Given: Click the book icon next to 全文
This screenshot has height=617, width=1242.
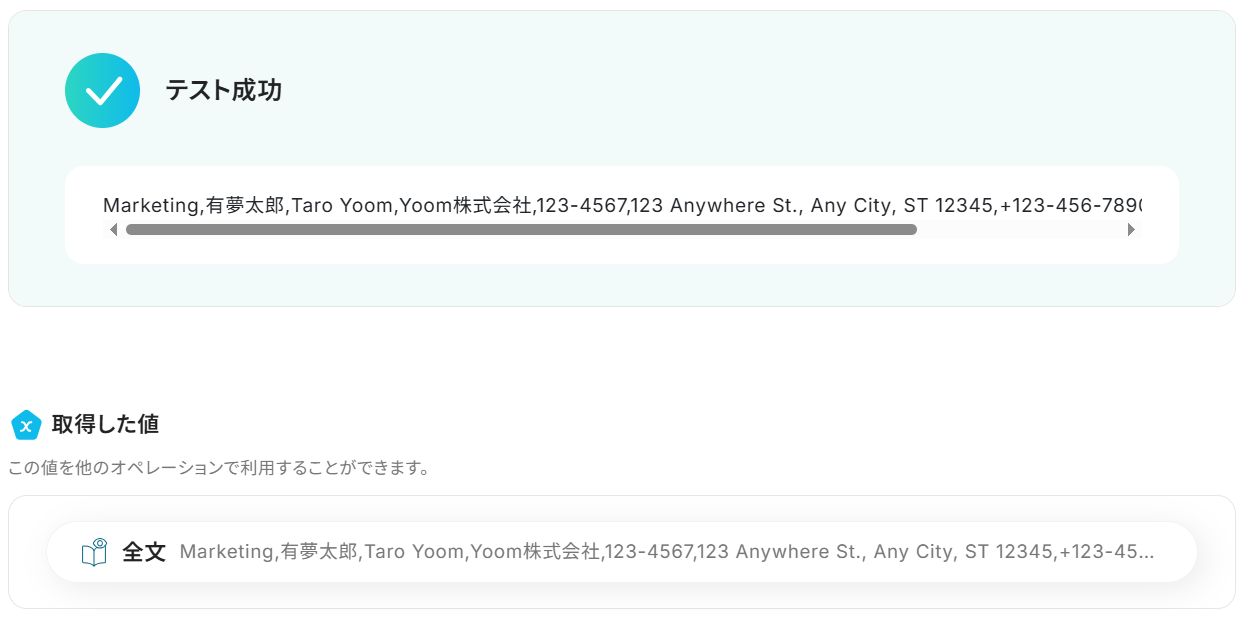Looking at the screenshot, I should [x=94, y=552].
